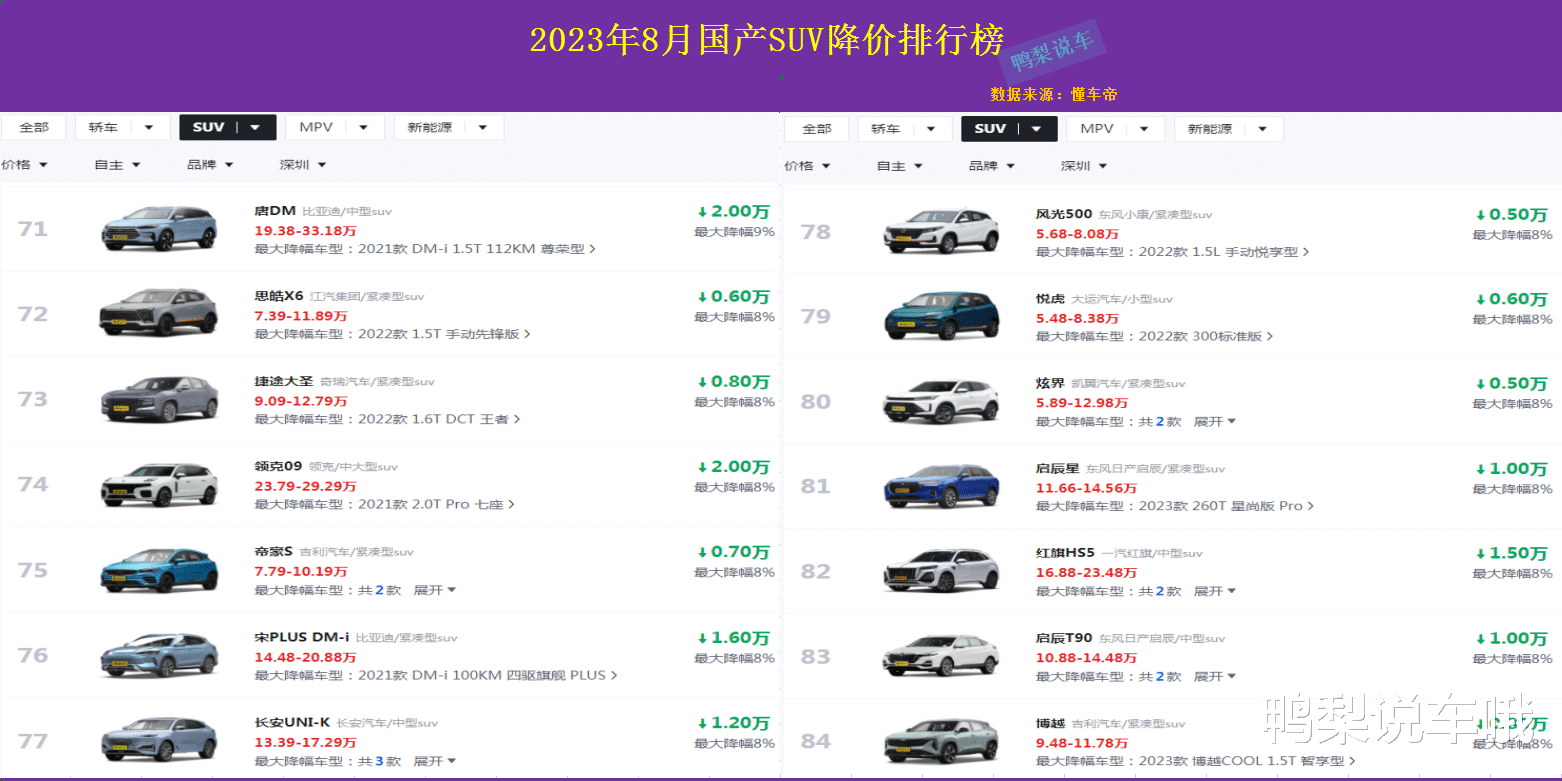Expand 展开 in the 启辰T90 row
Screen dimensions: 1562x781
[1215, 677]
